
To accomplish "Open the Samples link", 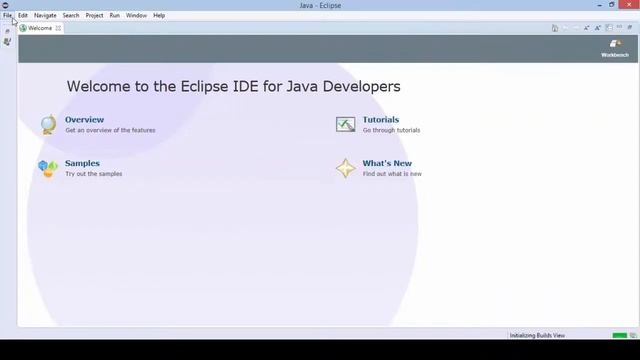I will 82,163.
